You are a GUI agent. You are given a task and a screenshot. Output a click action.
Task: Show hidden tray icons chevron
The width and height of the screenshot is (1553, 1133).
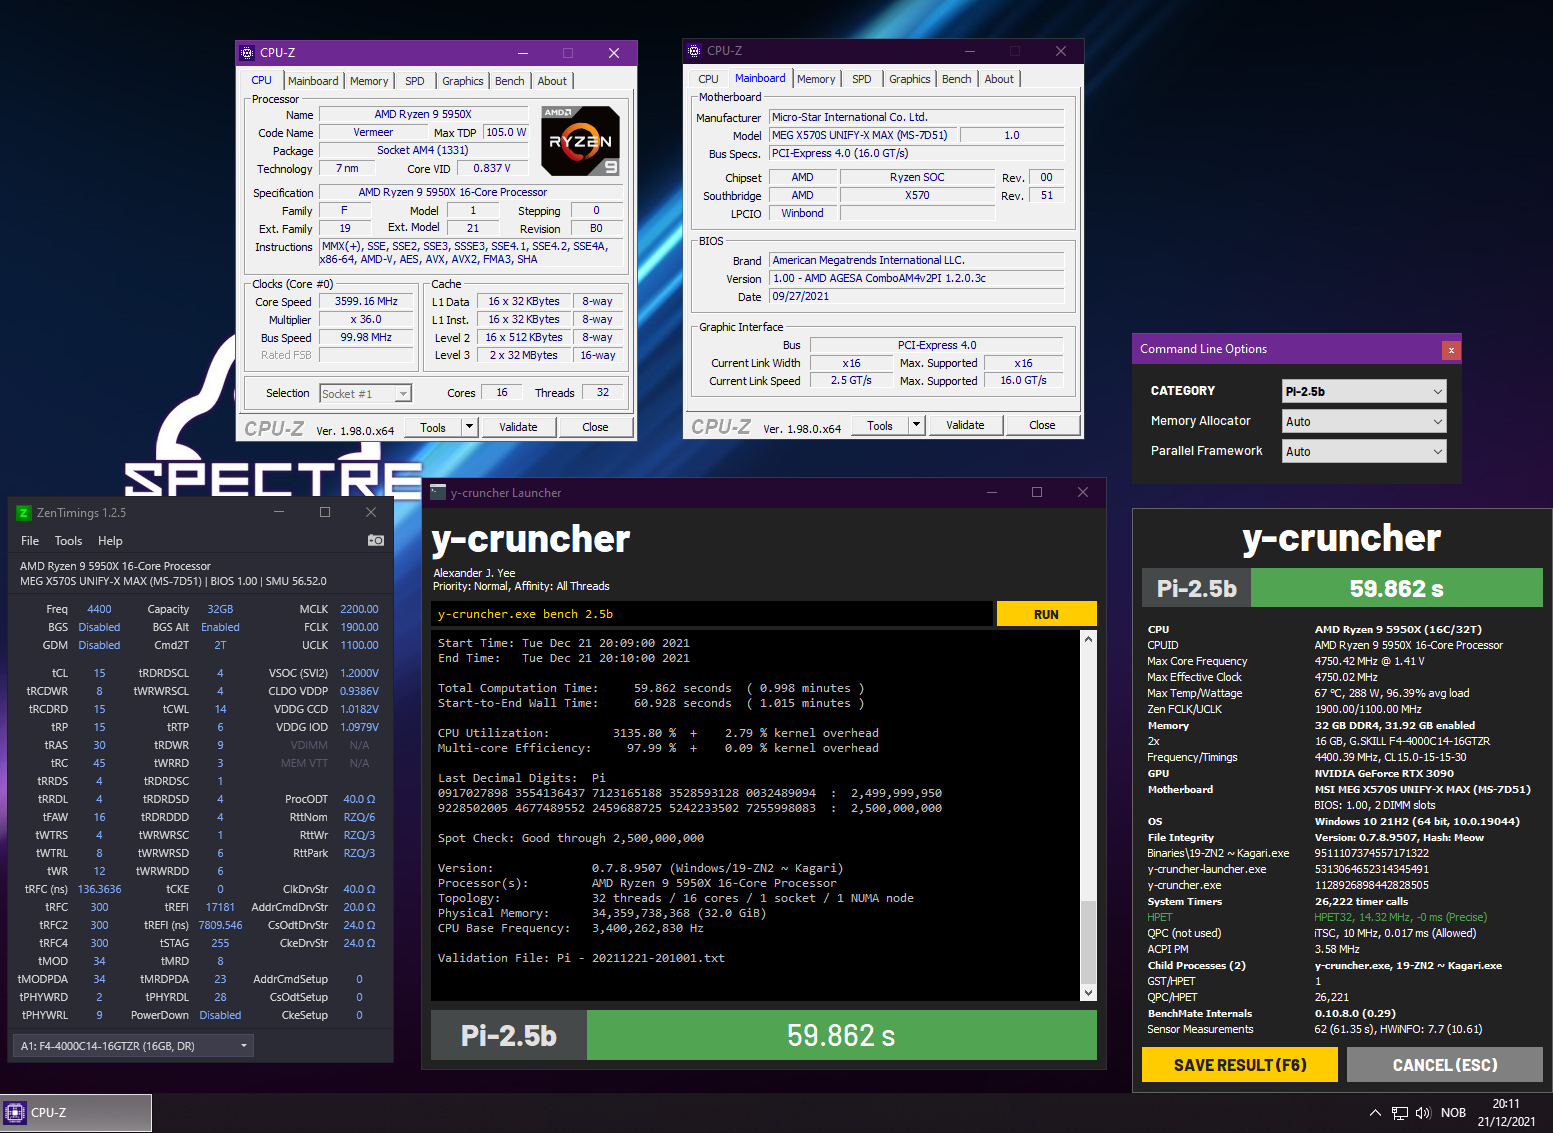click(x=1375, y=1113)
